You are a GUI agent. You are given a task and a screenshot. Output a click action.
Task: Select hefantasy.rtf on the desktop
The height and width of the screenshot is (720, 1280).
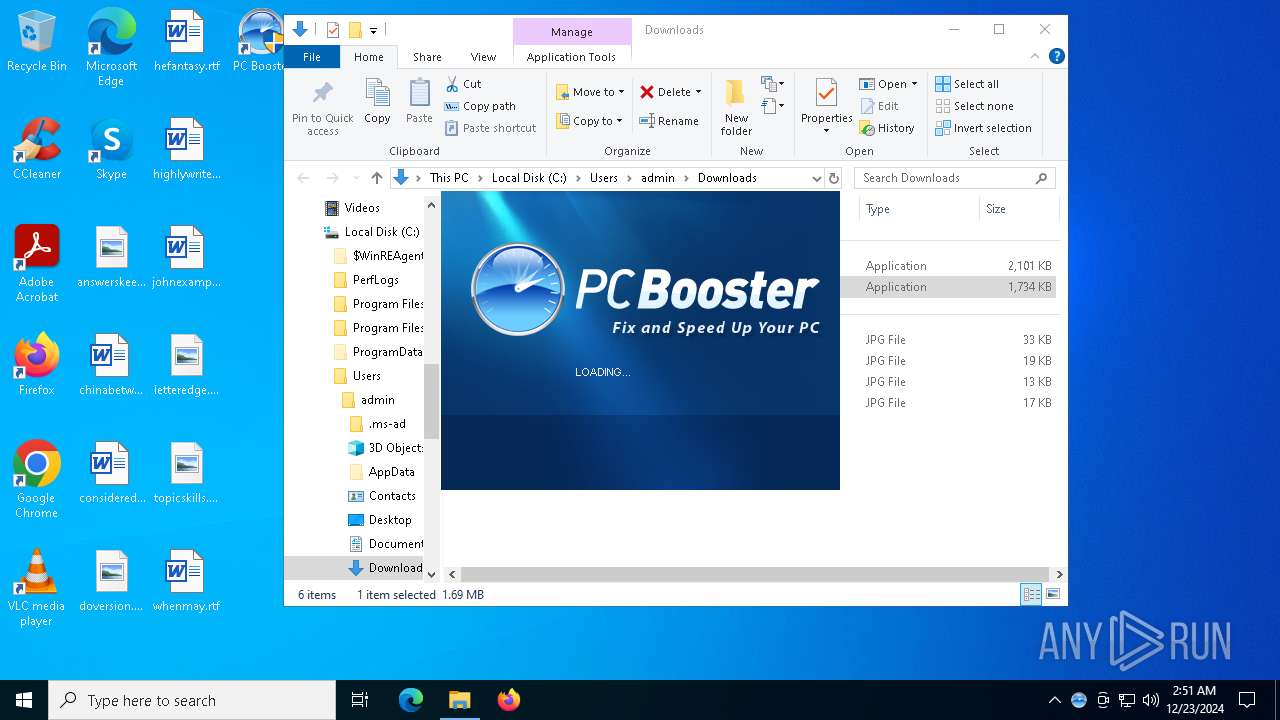tap(187, 42)
